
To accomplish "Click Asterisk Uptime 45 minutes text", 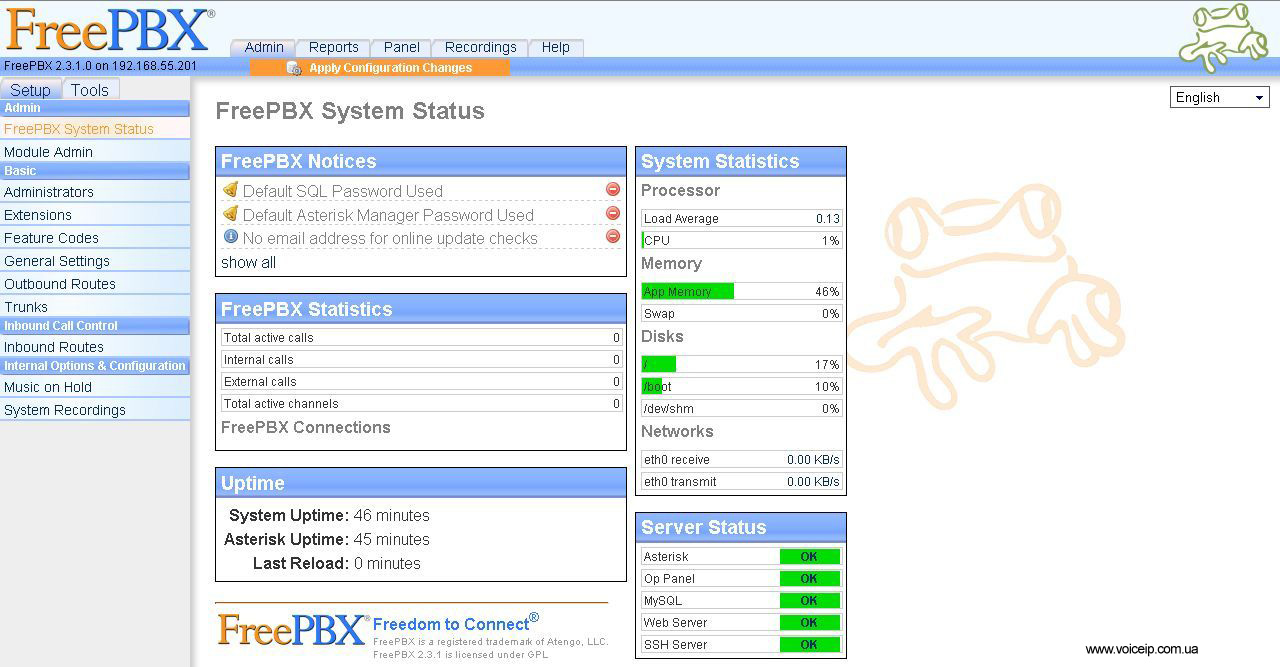I will pos(327,540).
